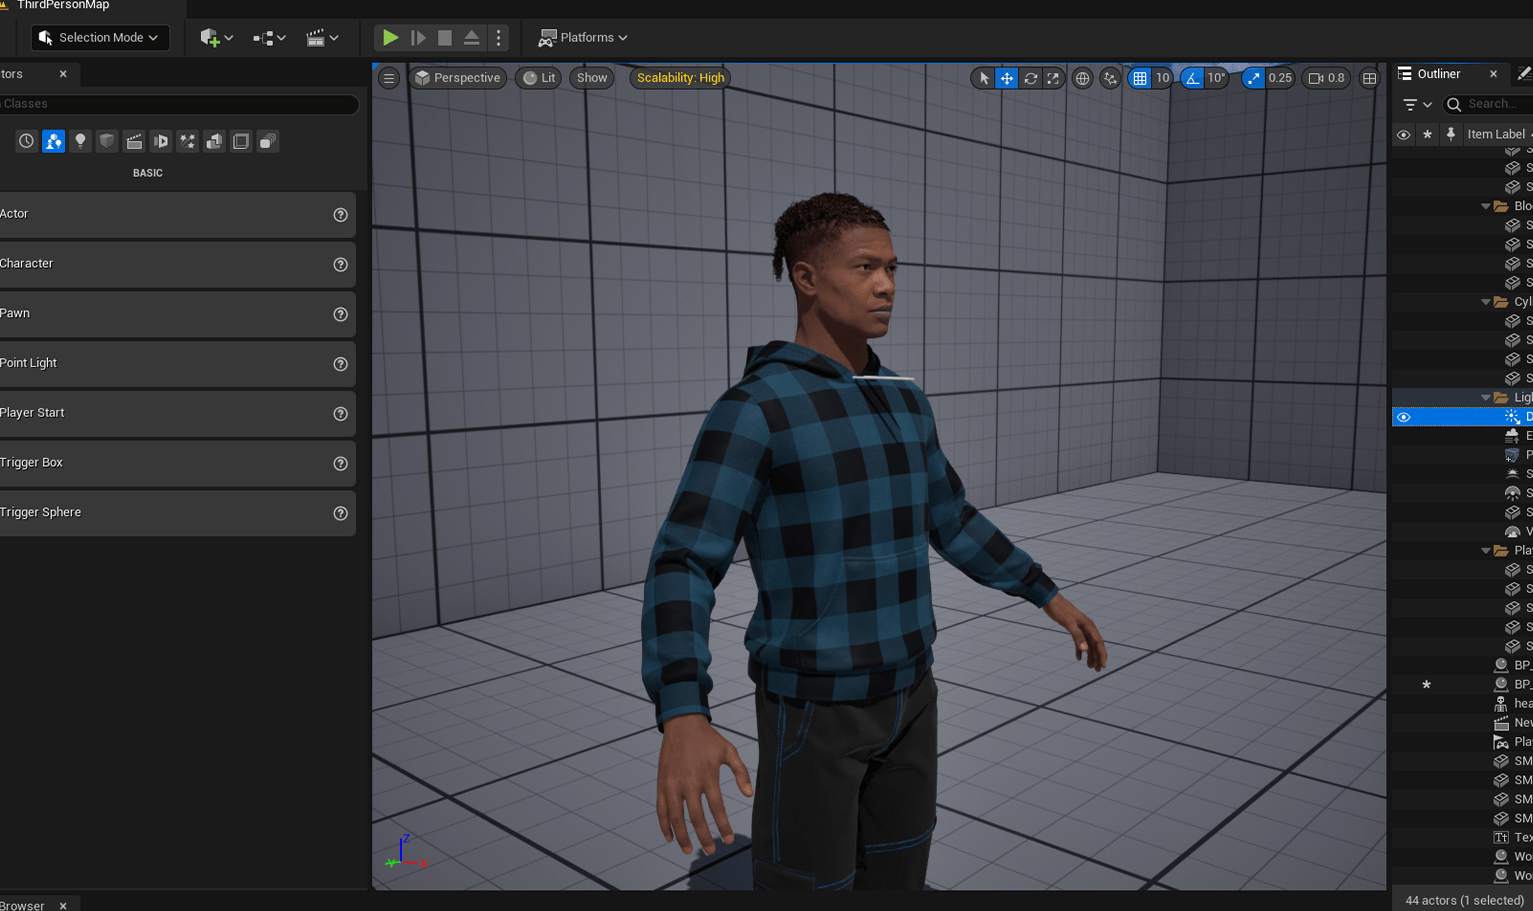Open the Add content dropdown
The height and width of the screenshot is (911, 1533).
pyautogui.click(x=216, y=38)
